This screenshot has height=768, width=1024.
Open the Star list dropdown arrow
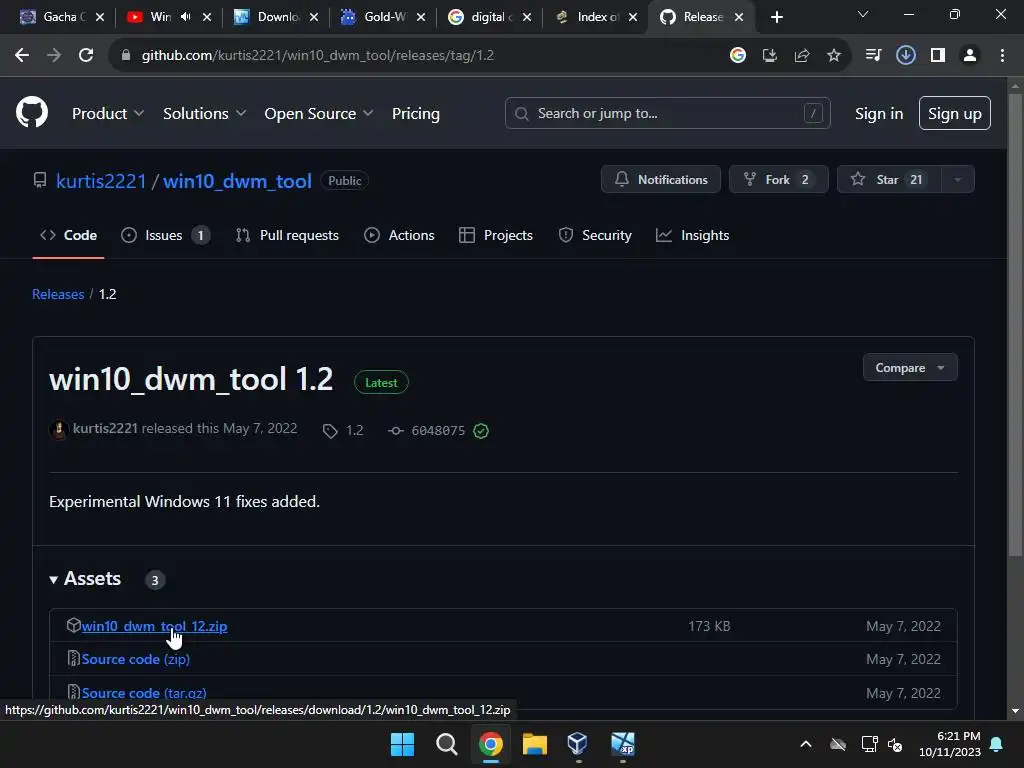(957, 180)
